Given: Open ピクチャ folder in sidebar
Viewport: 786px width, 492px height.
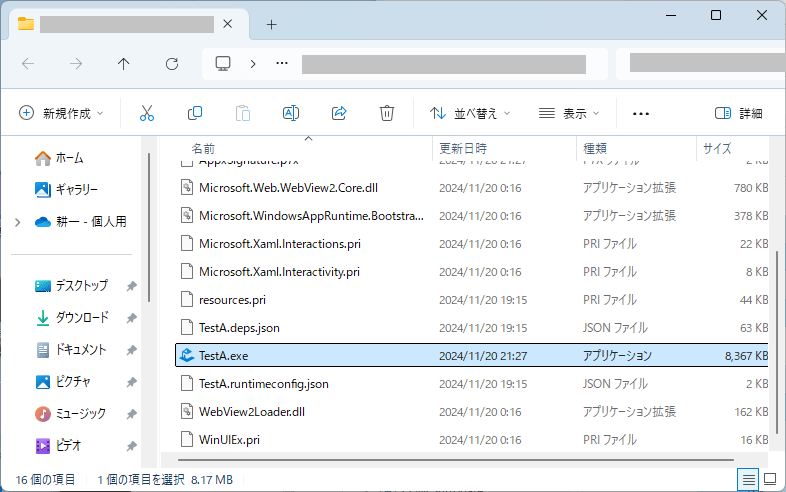Looking at the screenshot, I should 63,382.
